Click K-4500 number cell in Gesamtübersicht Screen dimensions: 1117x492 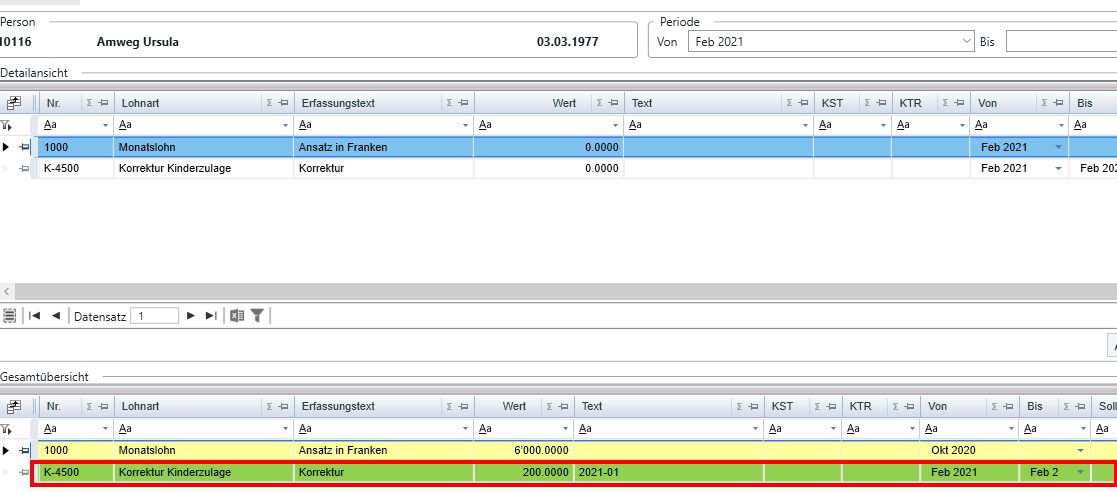tap(76, 472)
